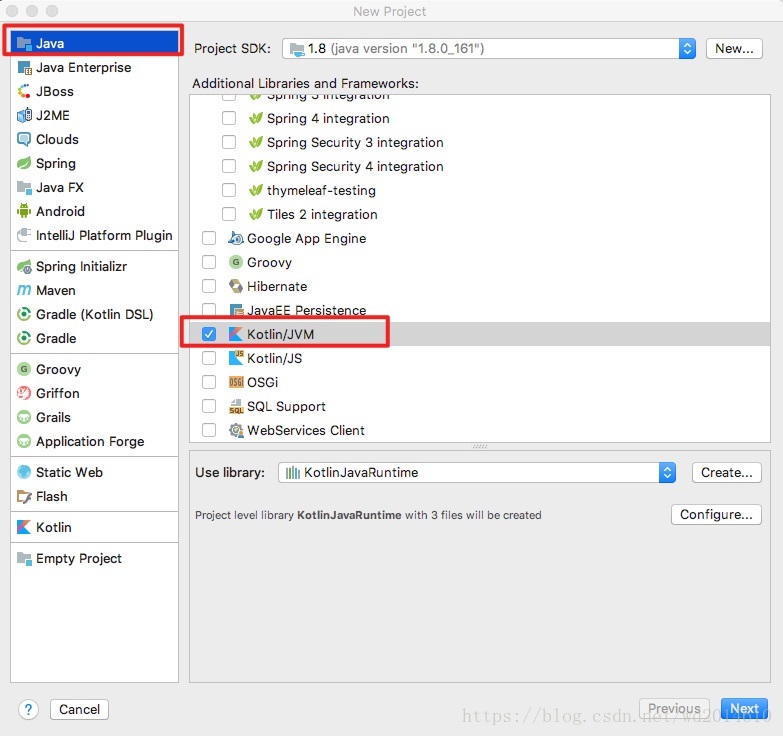Viewport: 783px width, 736px height.
Task: Select the IntelliJ Platform Plugin icon
Action: pos(24,235)
